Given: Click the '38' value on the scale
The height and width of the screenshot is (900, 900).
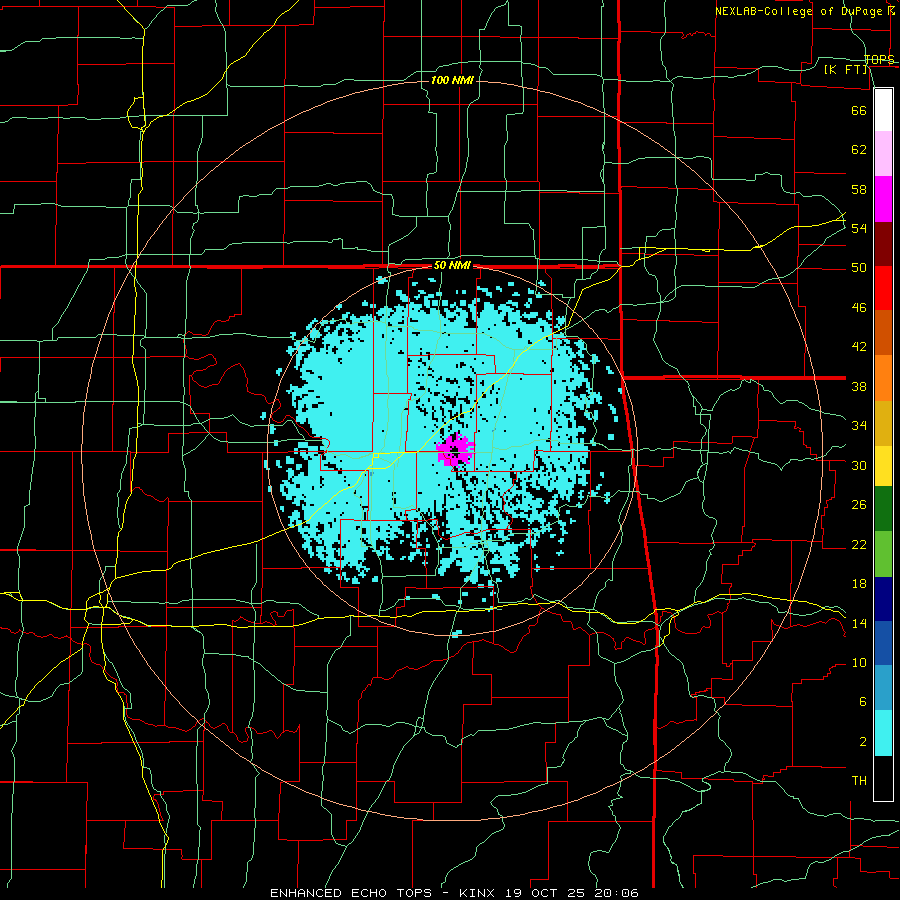Looking at the screenshot, I should tap(859, 386).
